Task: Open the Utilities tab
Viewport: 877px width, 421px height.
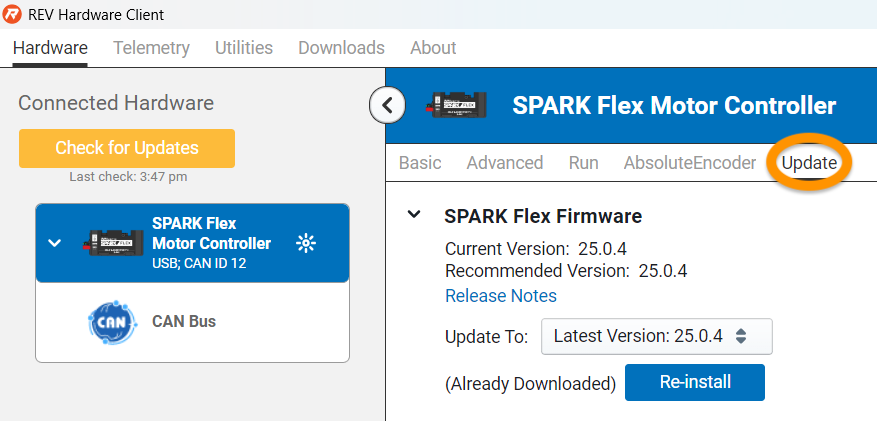Action: pos(244,48)
